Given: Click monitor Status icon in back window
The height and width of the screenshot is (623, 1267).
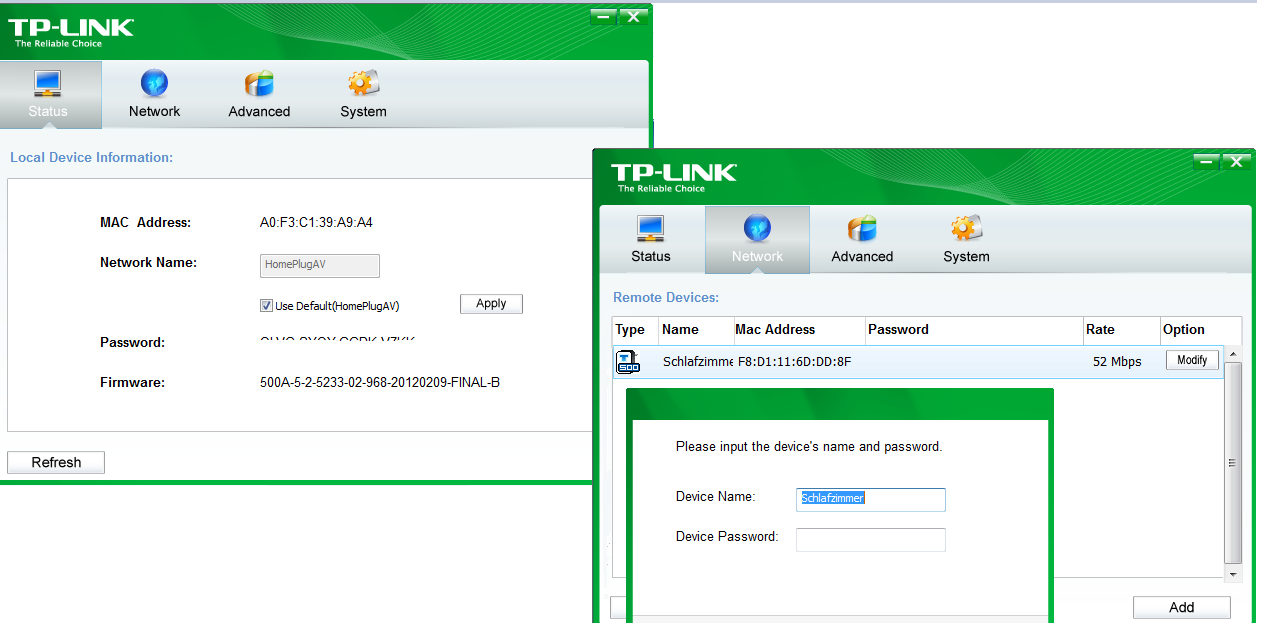Looking at the screenshot, I should tap(48, 83).
